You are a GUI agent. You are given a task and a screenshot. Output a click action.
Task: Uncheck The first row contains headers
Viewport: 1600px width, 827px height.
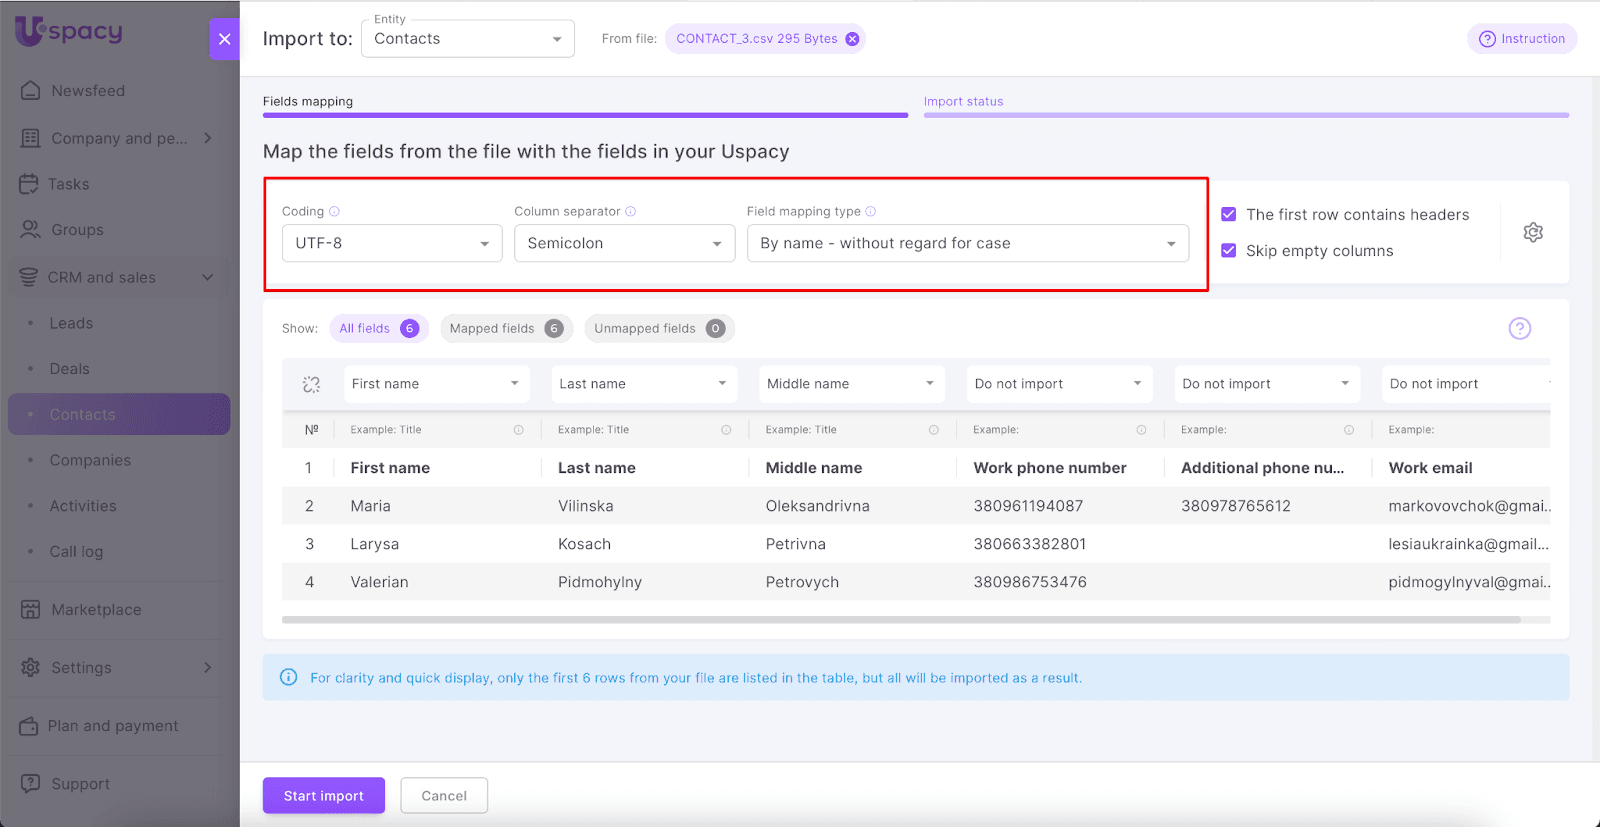pos(1229,214)
